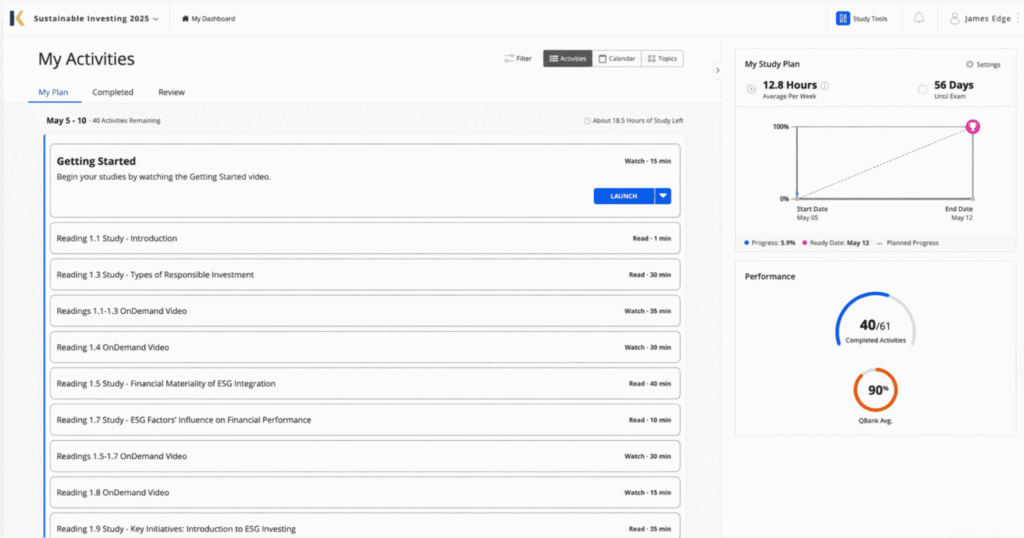The height and width of the screenshot is (538, 1024).
Task: Go to My Dashboard home link
Action: [x=208, y=19]
